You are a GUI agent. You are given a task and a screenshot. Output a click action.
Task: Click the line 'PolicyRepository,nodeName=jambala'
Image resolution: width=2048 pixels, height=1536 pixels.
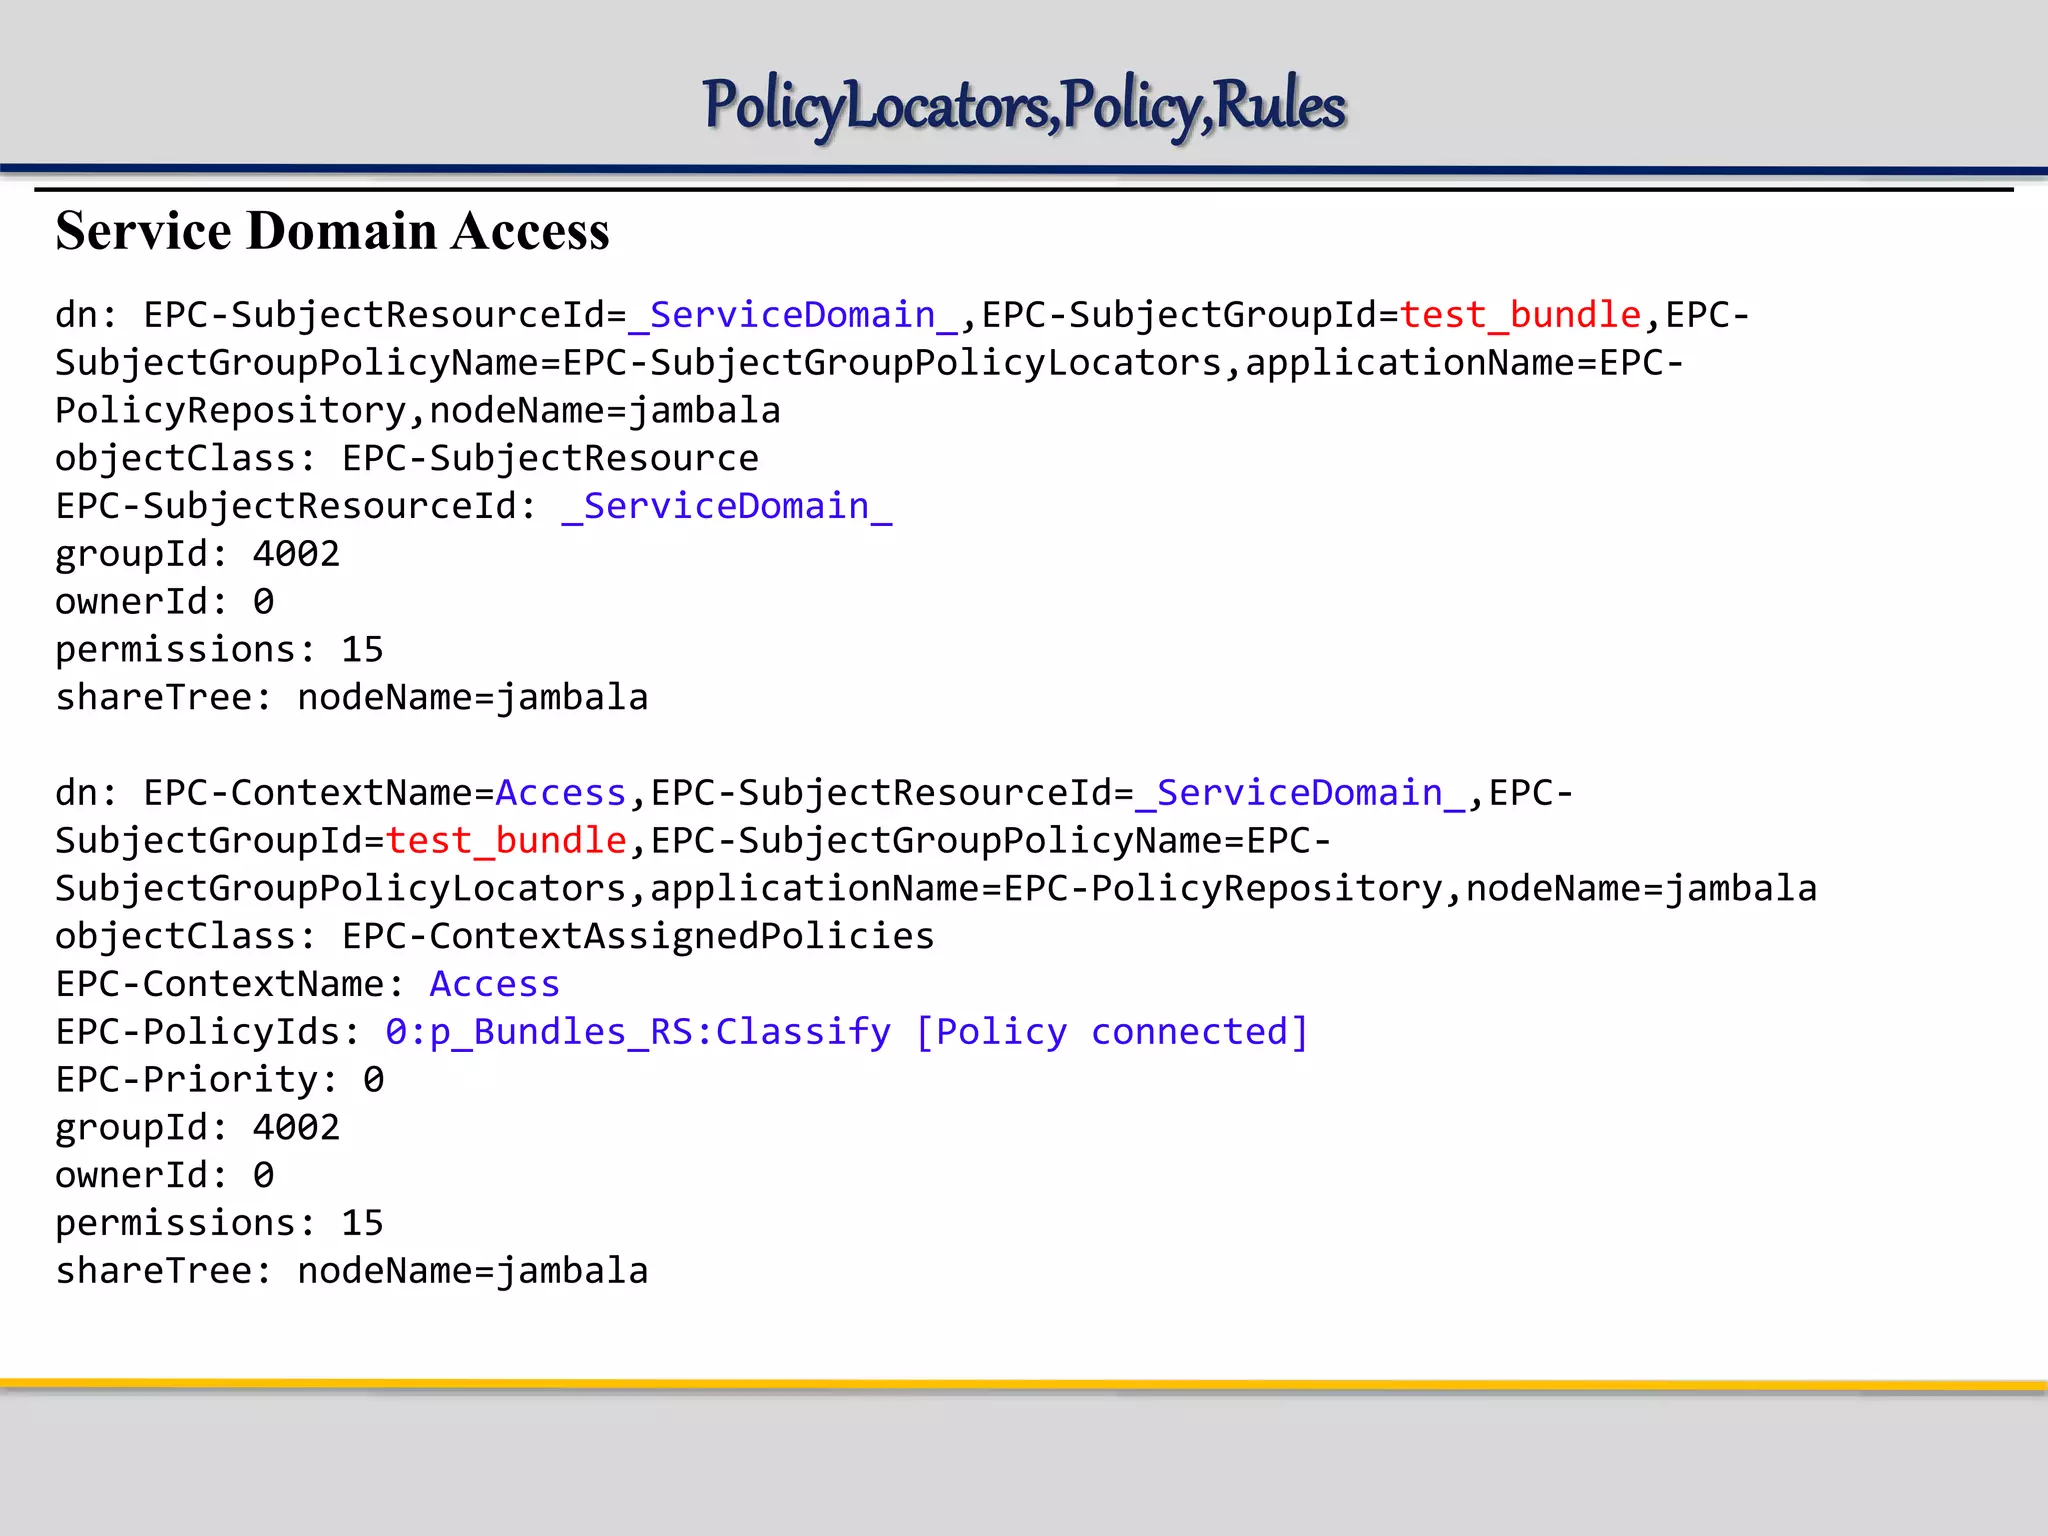(418, 411)
